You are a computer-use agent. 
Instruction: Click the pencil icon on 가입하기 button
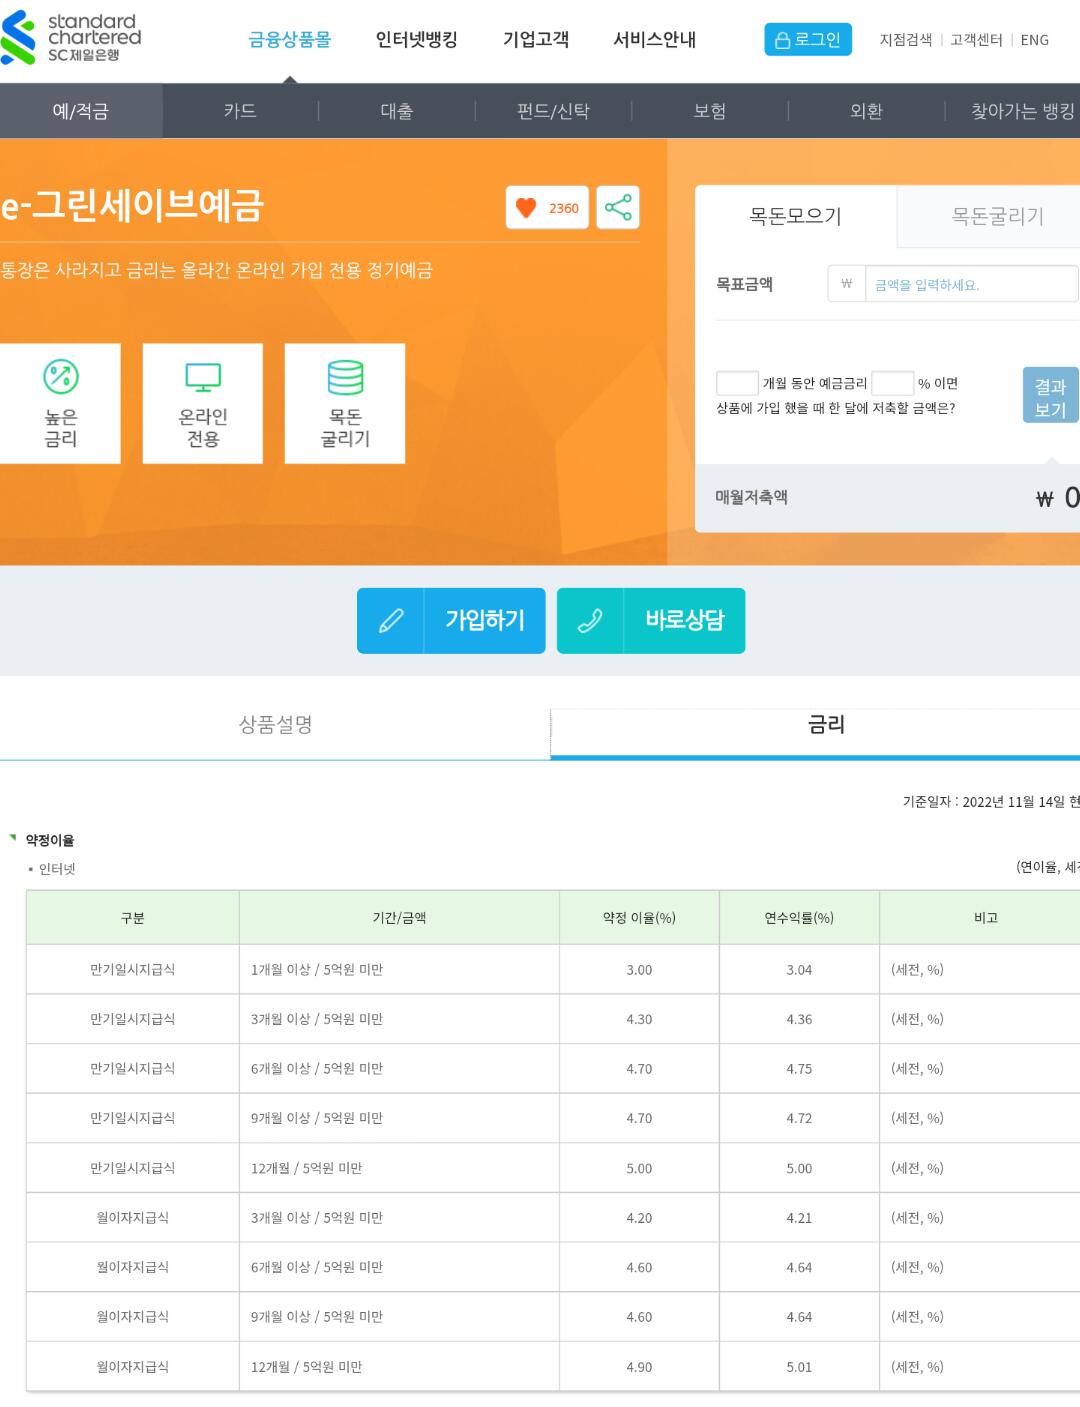(x=391, y=621)
